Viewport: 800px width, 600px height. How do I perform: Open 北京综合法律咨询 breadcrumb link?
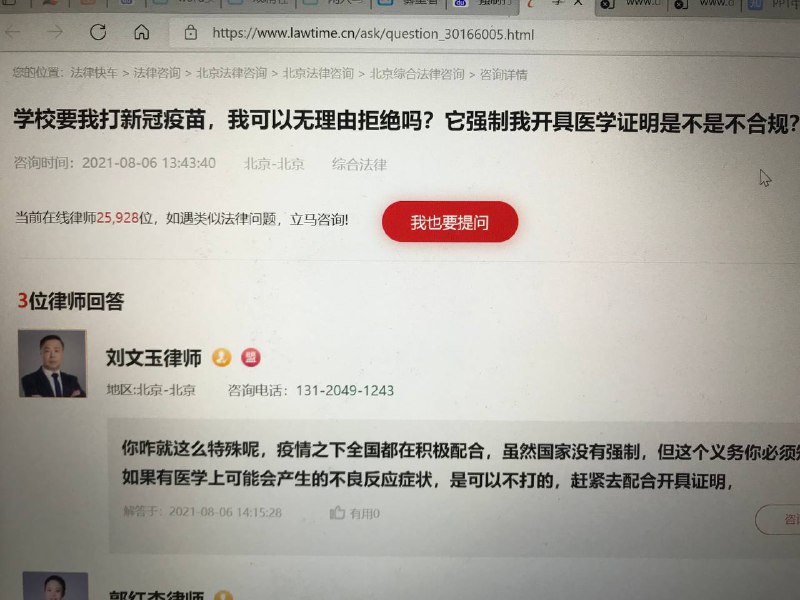click(x=417, y=74)
